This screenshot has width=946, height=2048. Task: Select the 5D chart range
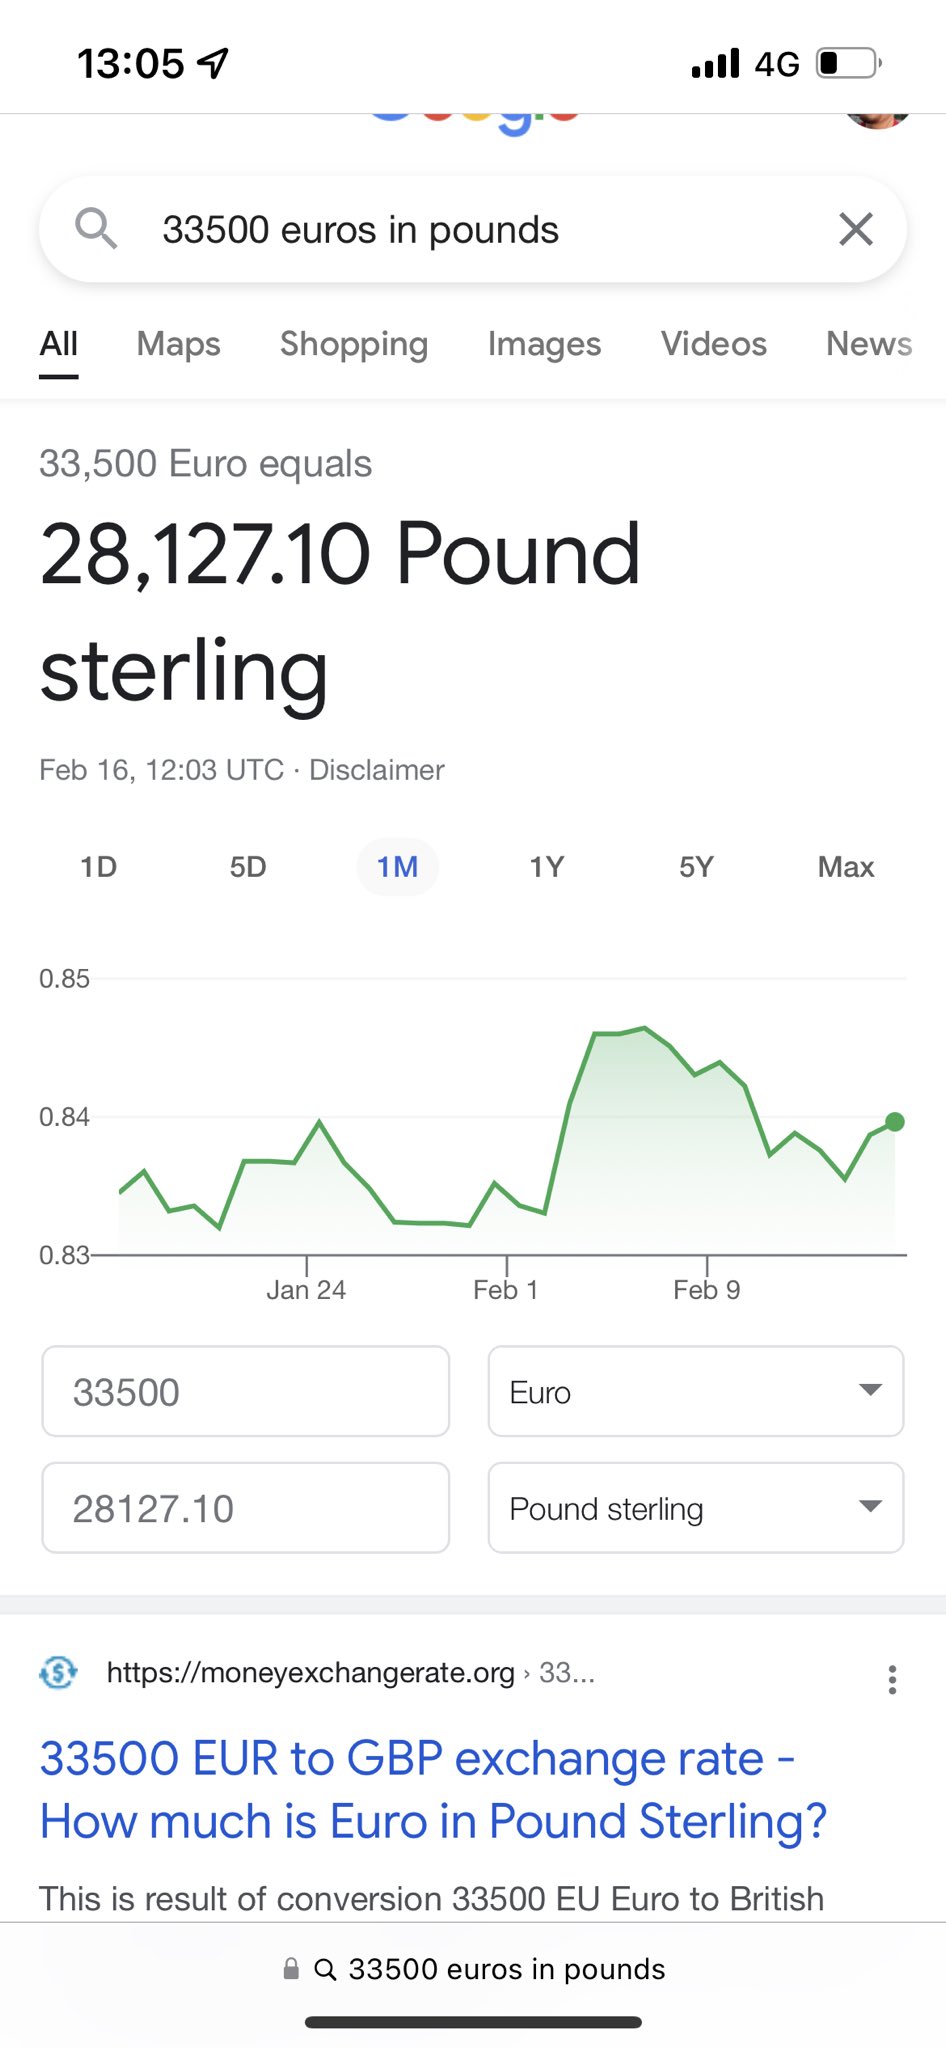pos(248,867)
